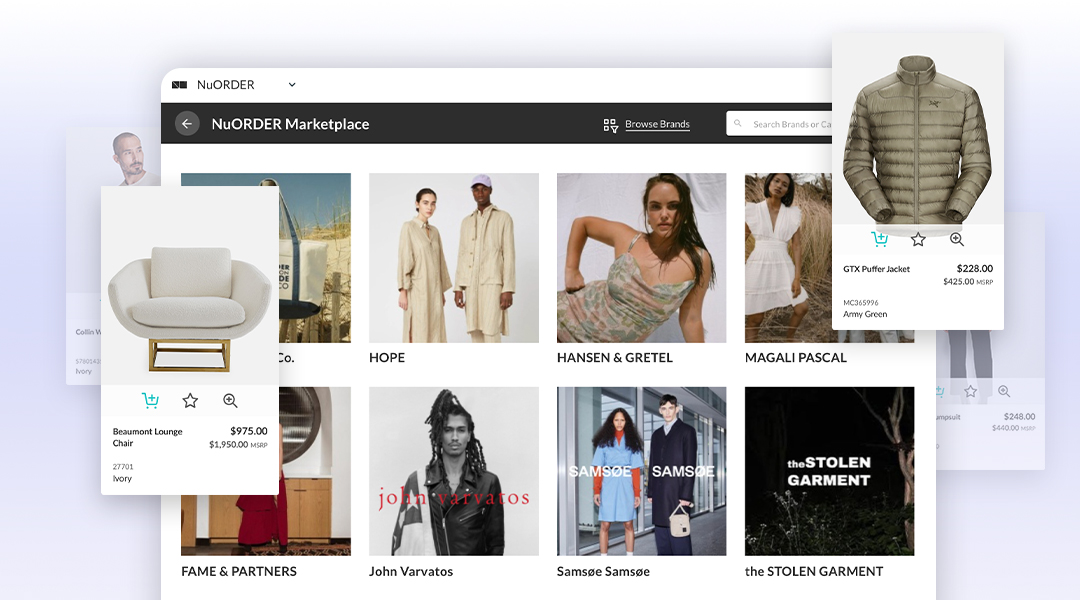1080x600 pixels.
Task: Add Beaumont Lounge Chair to cart
Action: coord(150,401)
